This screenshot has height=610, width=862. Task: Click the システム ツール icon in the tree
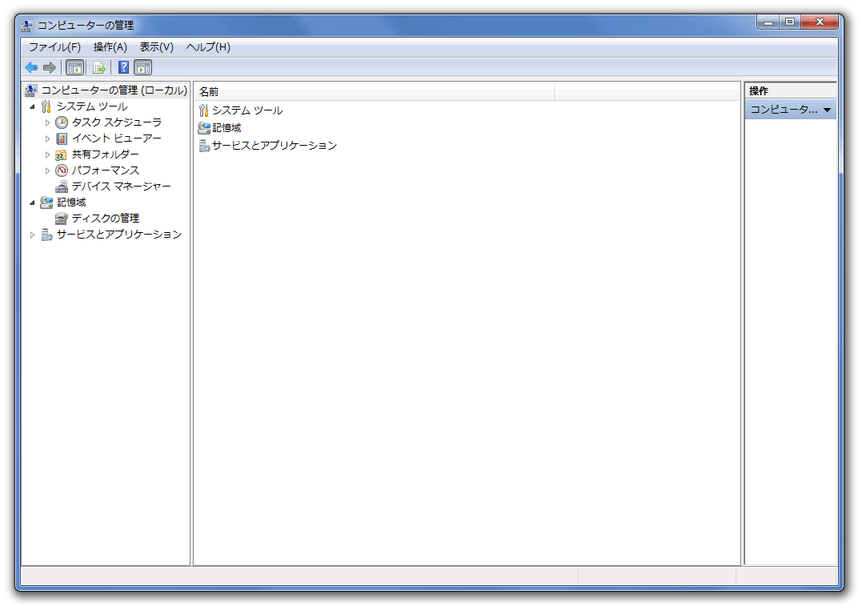point(46,107)
